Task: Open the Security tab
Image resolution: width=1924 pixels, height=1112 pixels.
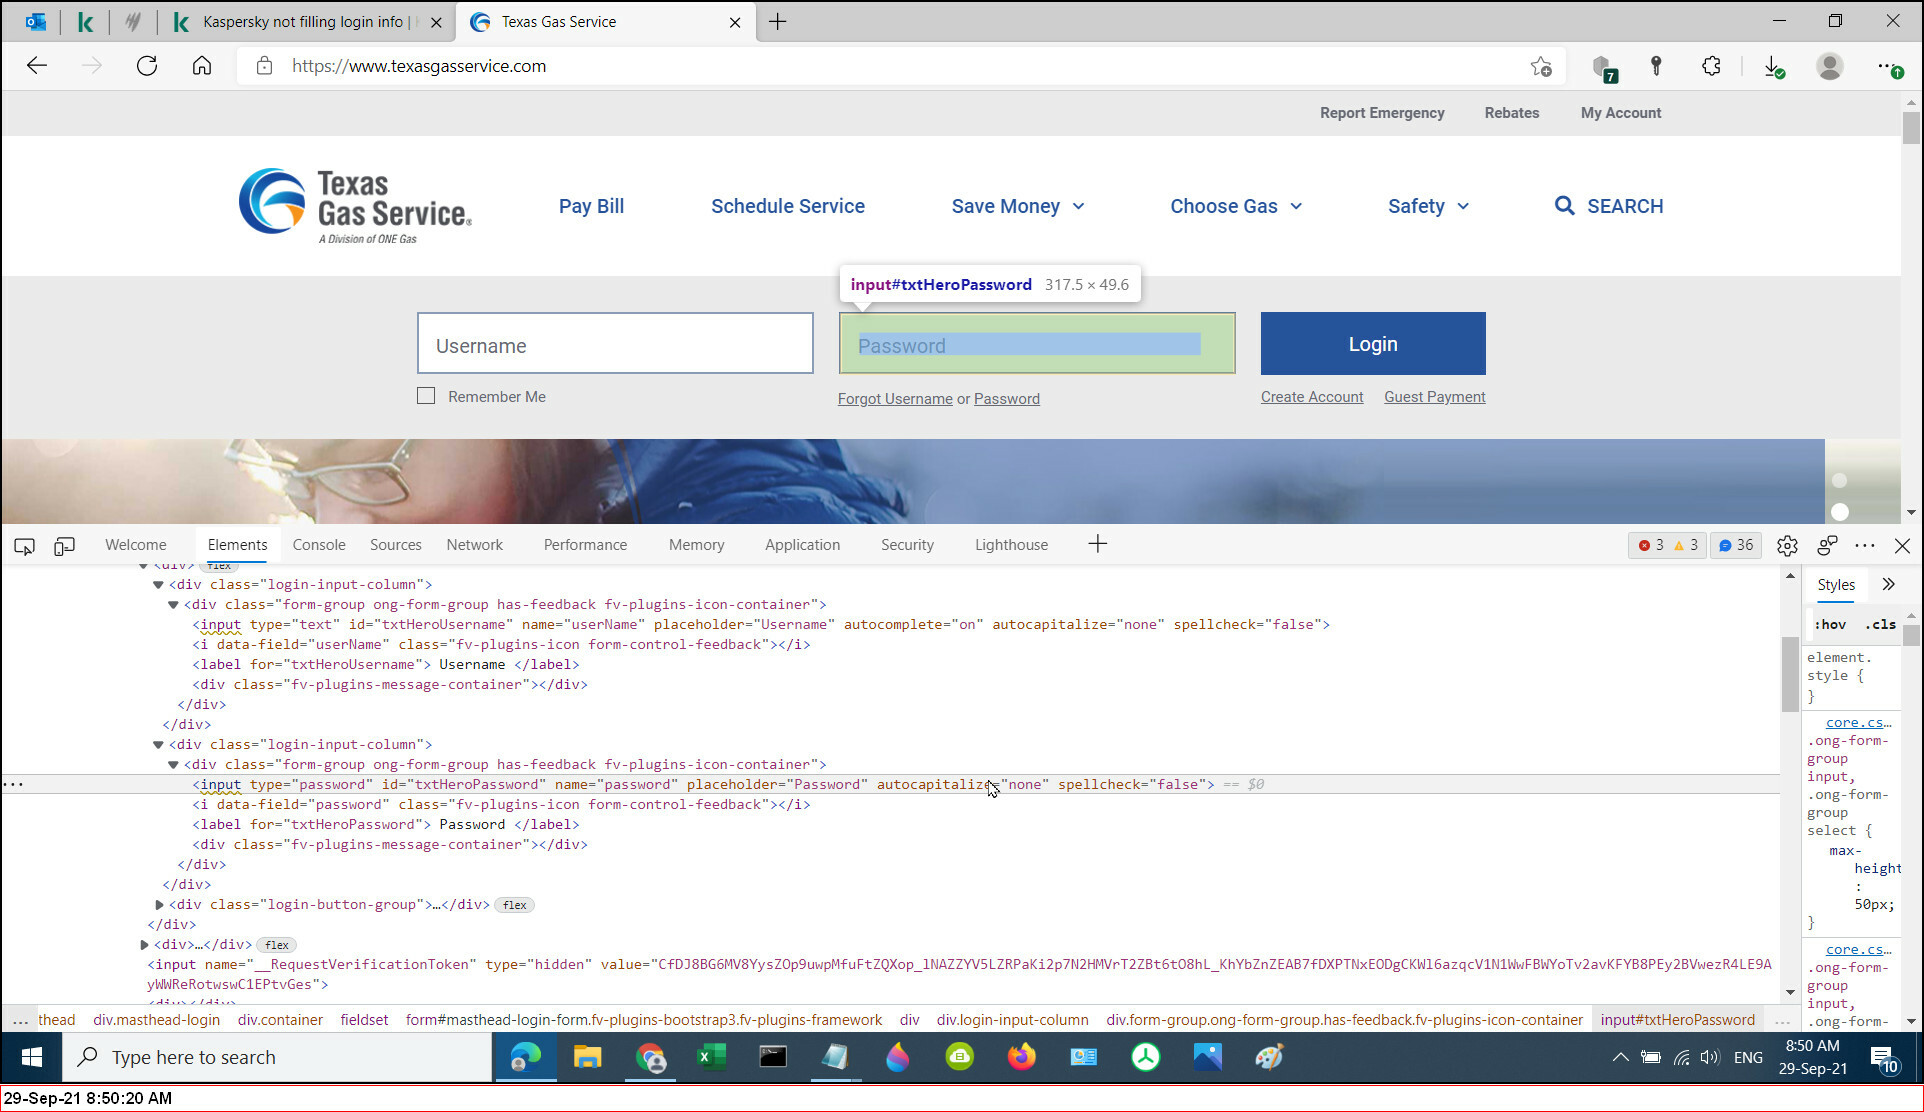Action: 907,545
